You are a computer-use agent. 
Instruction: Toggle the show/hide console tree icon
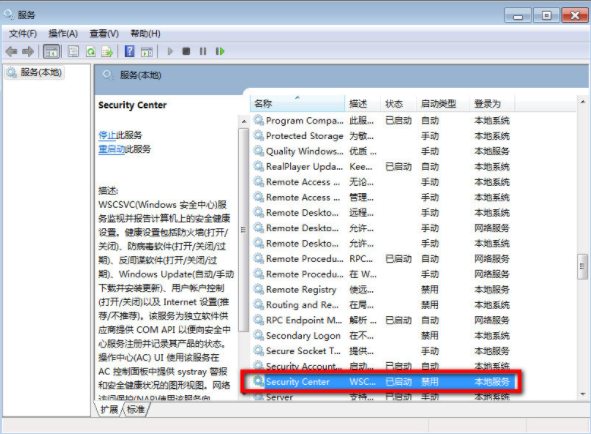[x=51, y=51]
